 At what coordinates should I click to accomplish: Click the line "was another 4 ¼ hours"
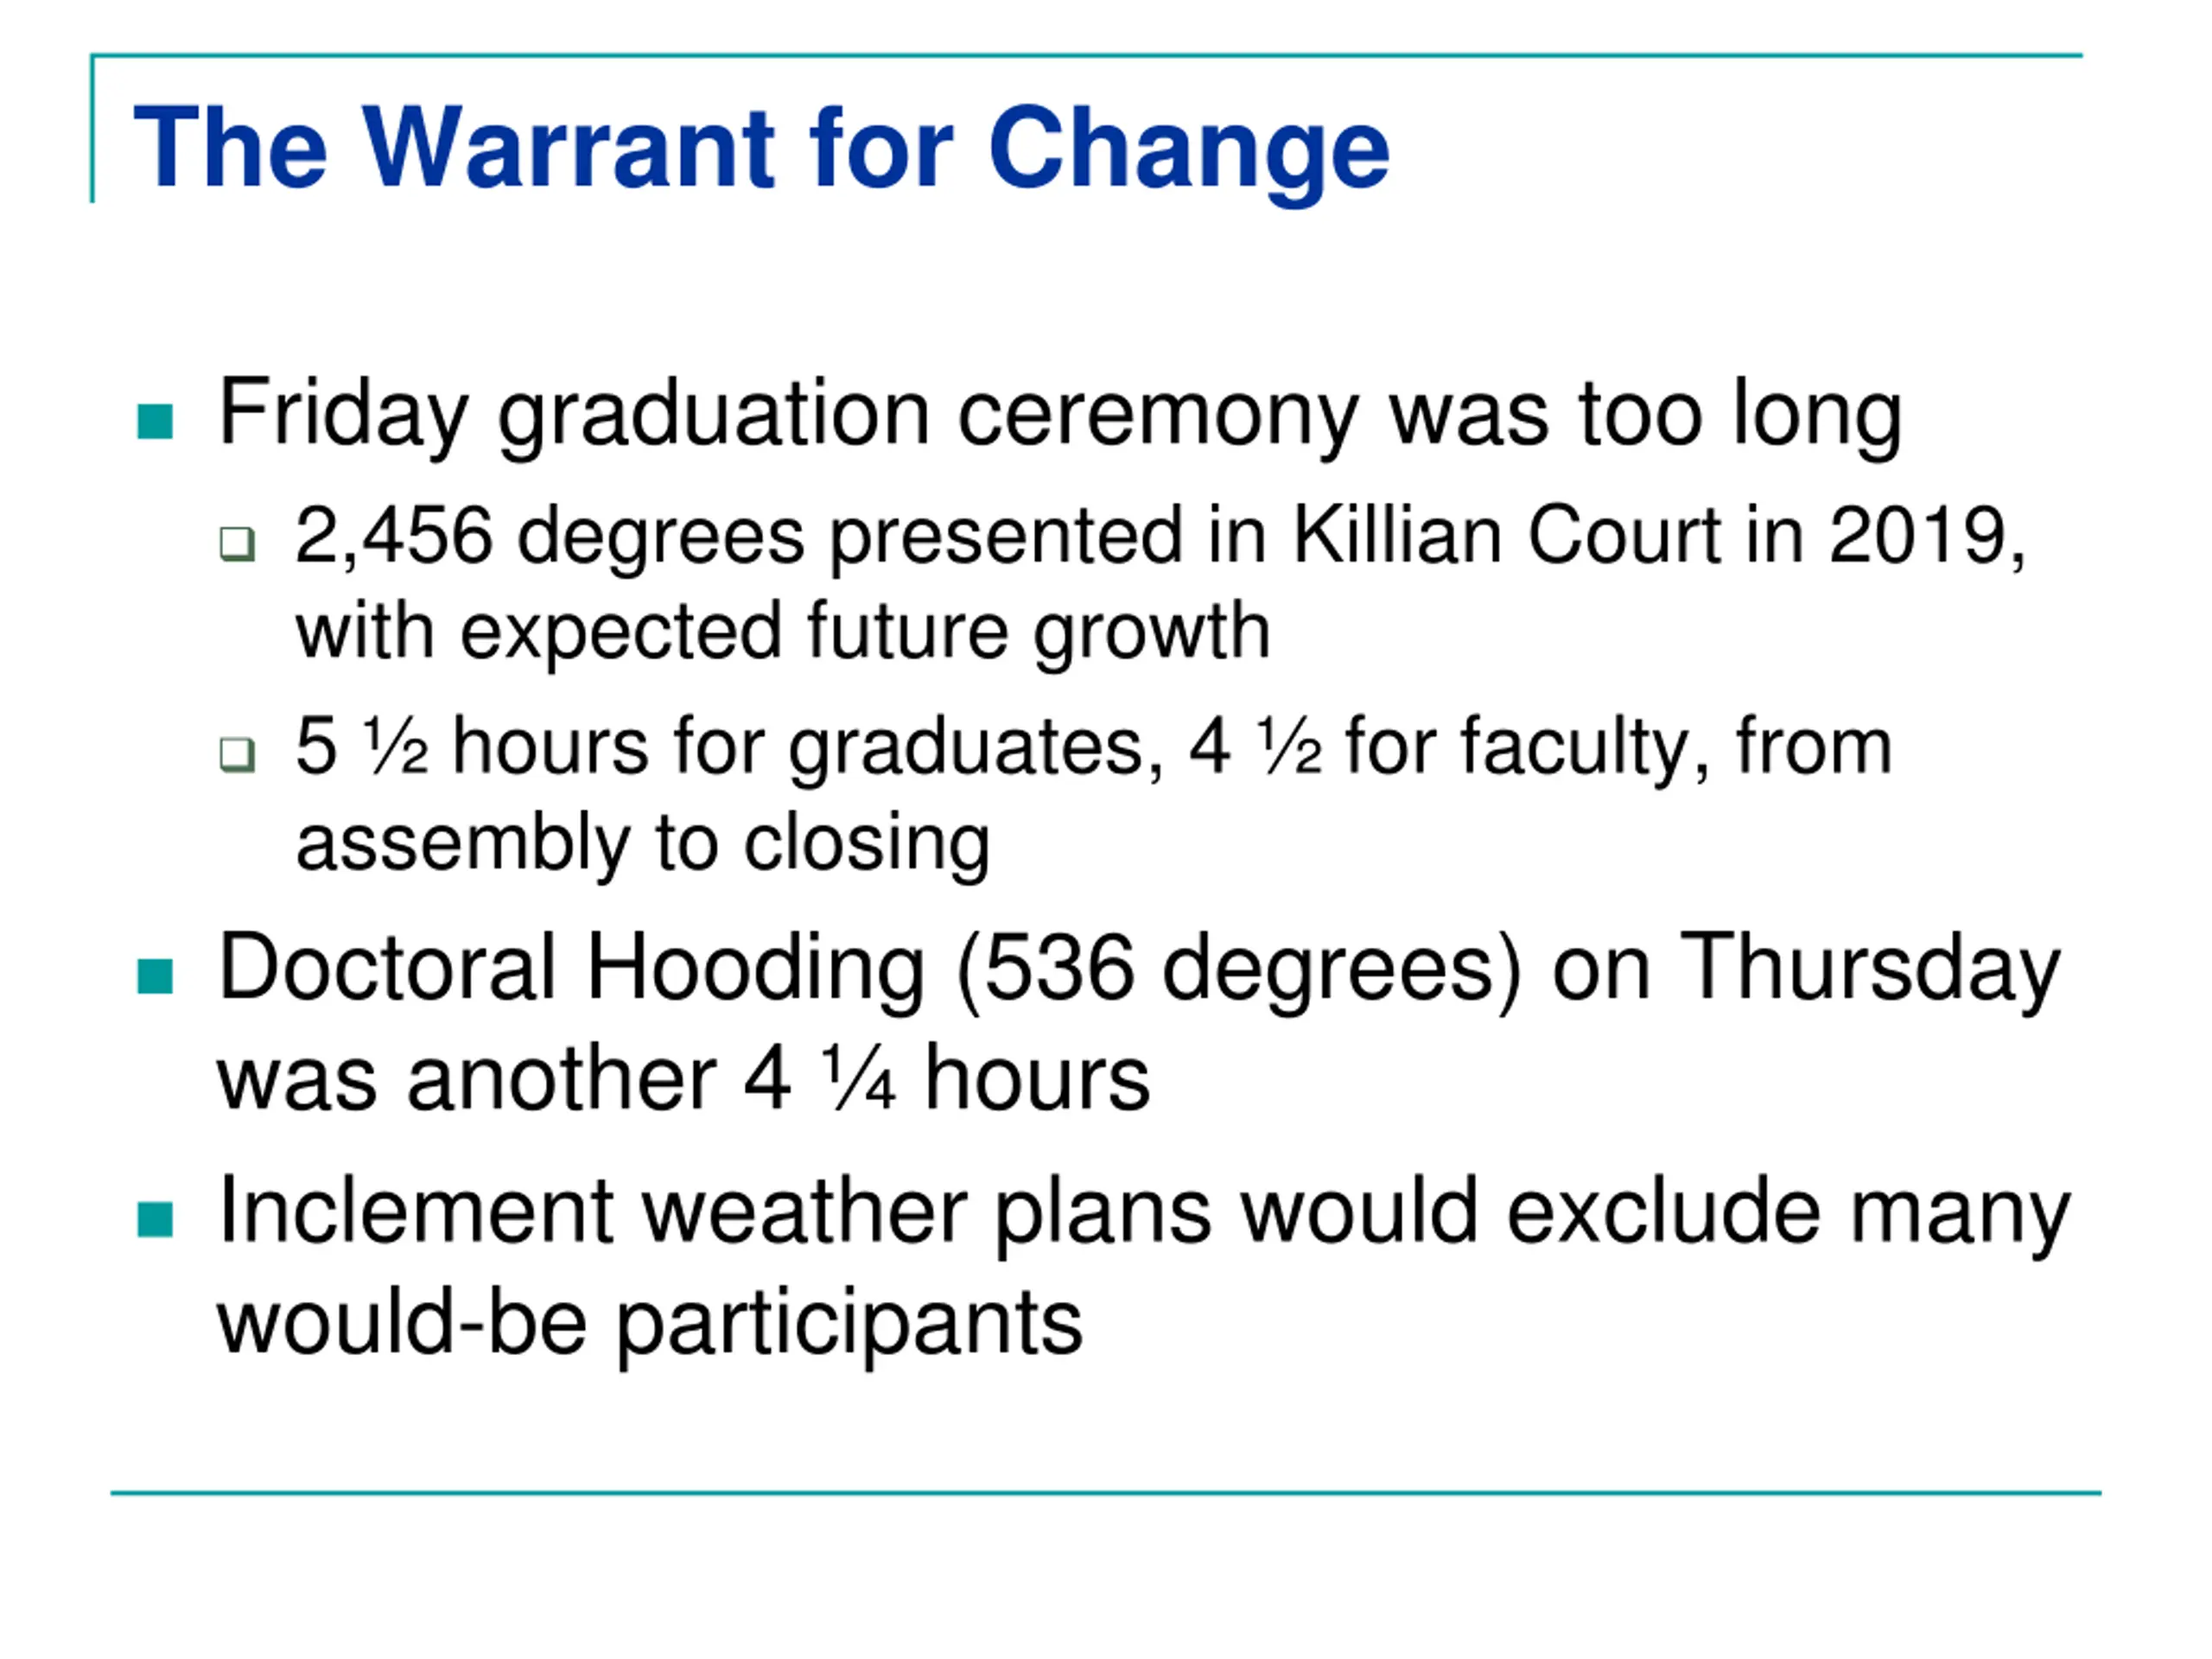coord(683,1079)
